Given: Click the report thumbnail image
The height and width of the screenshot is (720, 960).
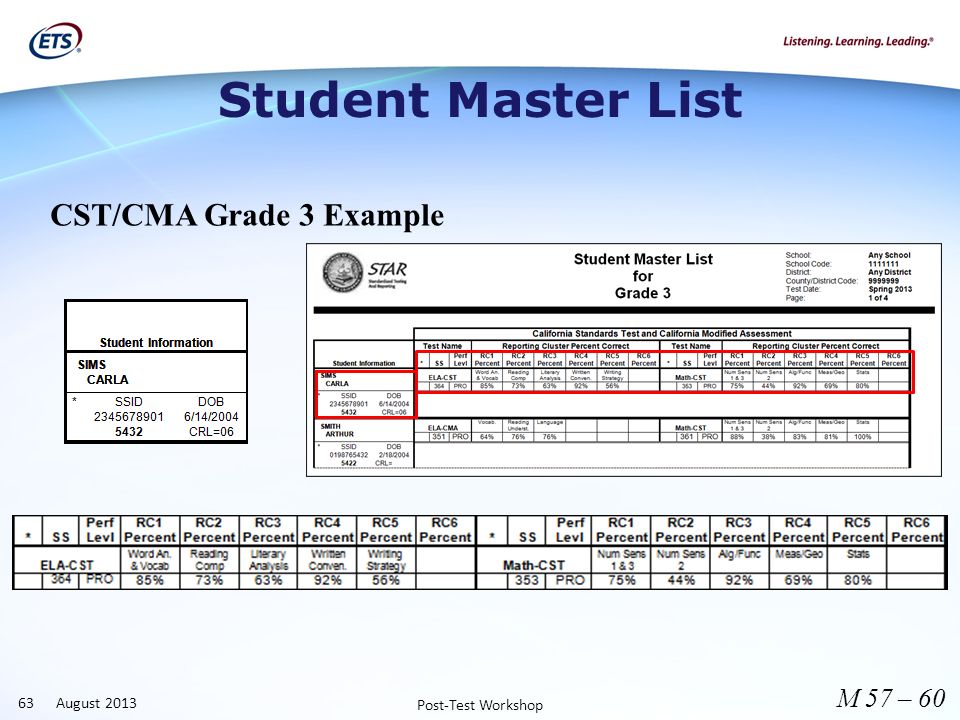Looking at the screenshot, I should click(623, 359).
